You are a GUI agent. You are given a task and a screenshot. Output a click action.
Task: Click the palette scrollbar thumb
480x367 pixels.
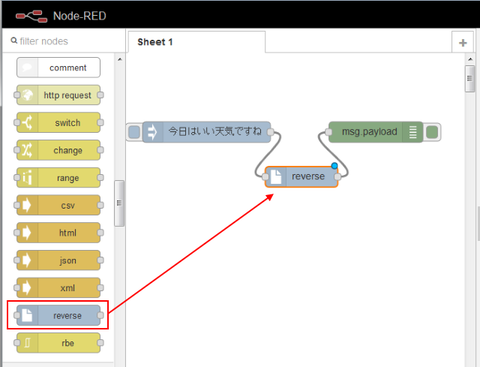[119, 203]
